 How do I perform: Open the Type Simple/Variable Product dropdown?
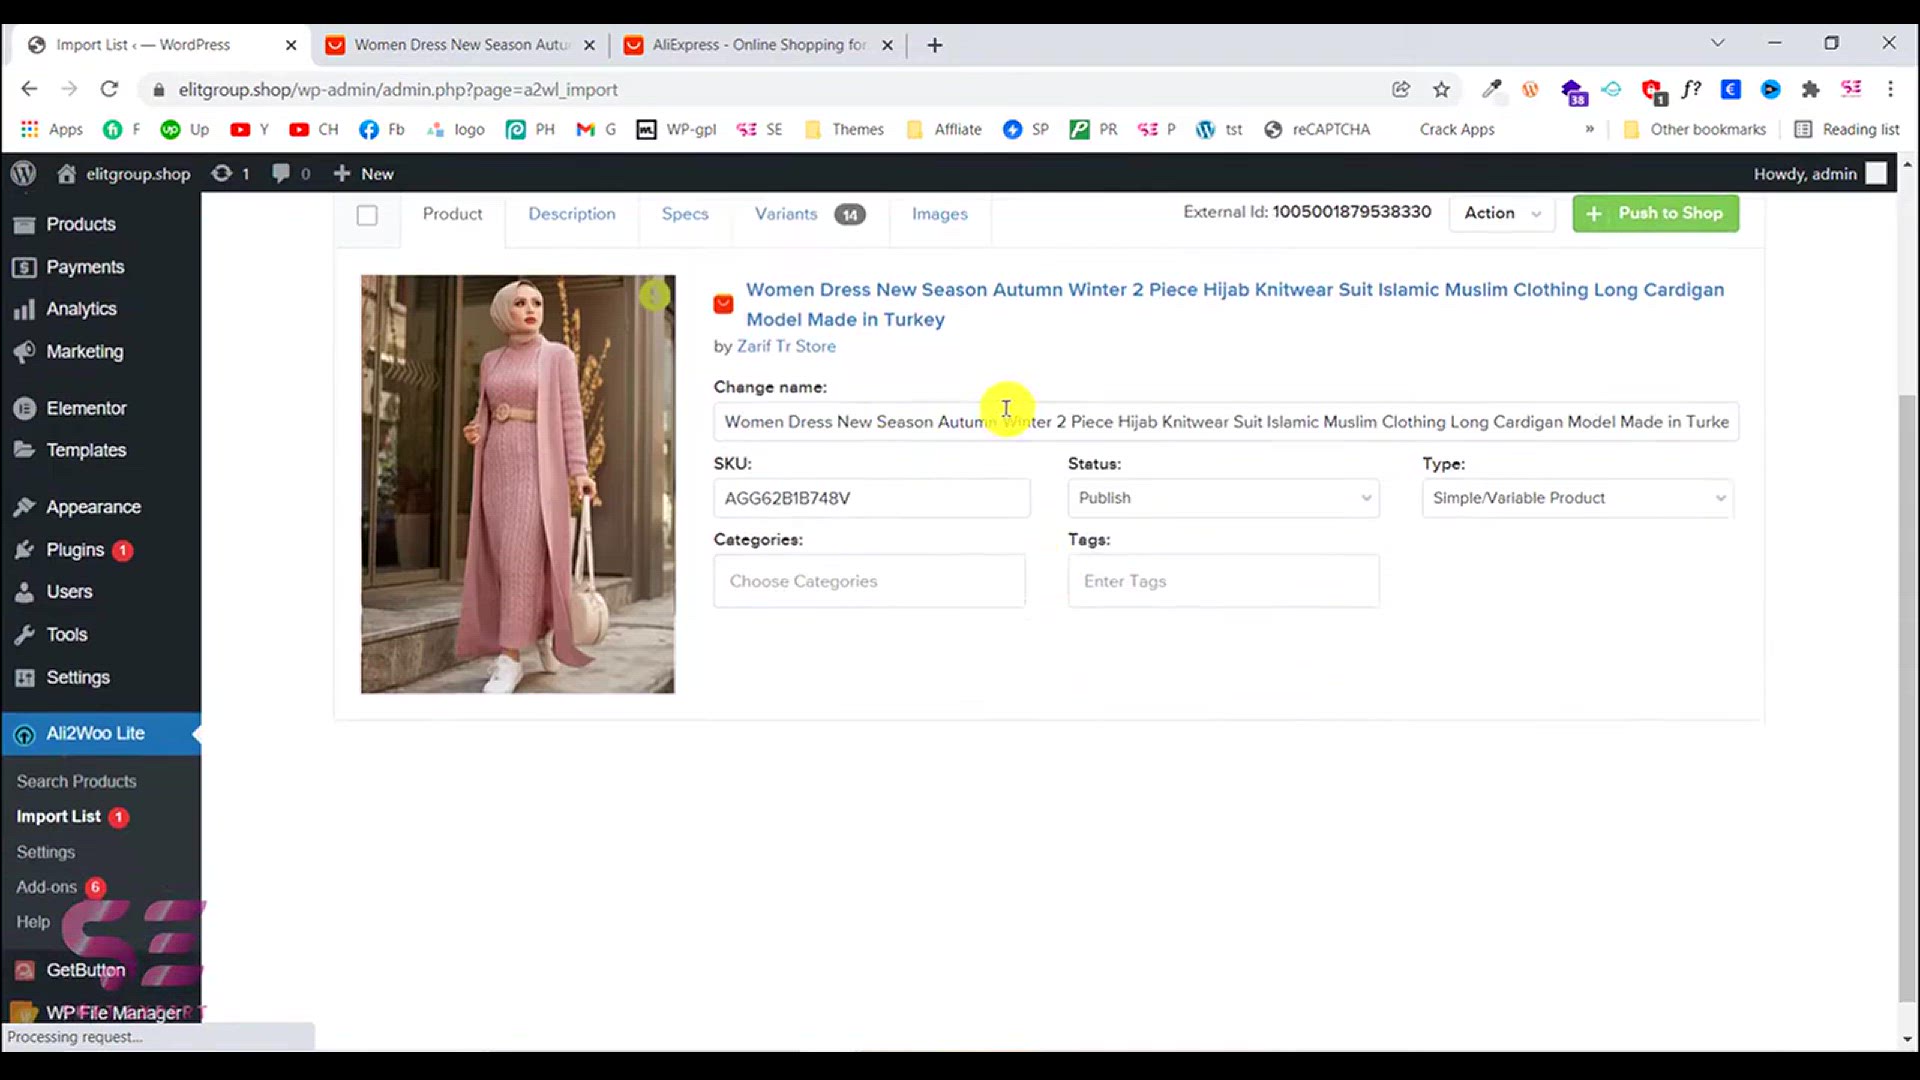click(1578, 498)
